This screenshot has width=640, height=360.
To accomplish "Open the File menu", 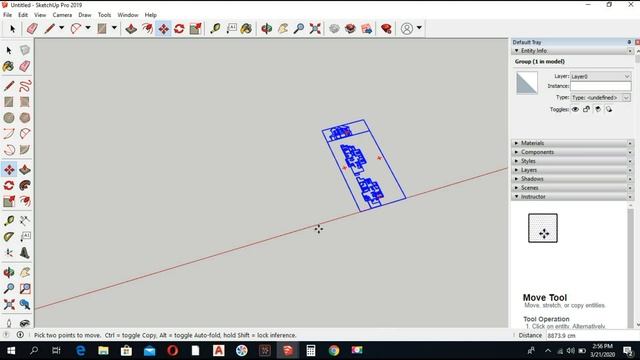I will click(x=7, y=15).
